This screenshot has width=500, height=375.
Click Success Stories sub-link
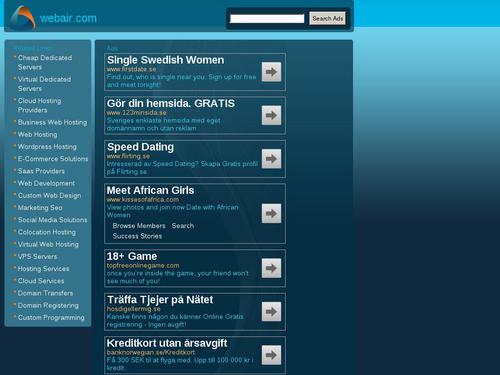[137, 236]
